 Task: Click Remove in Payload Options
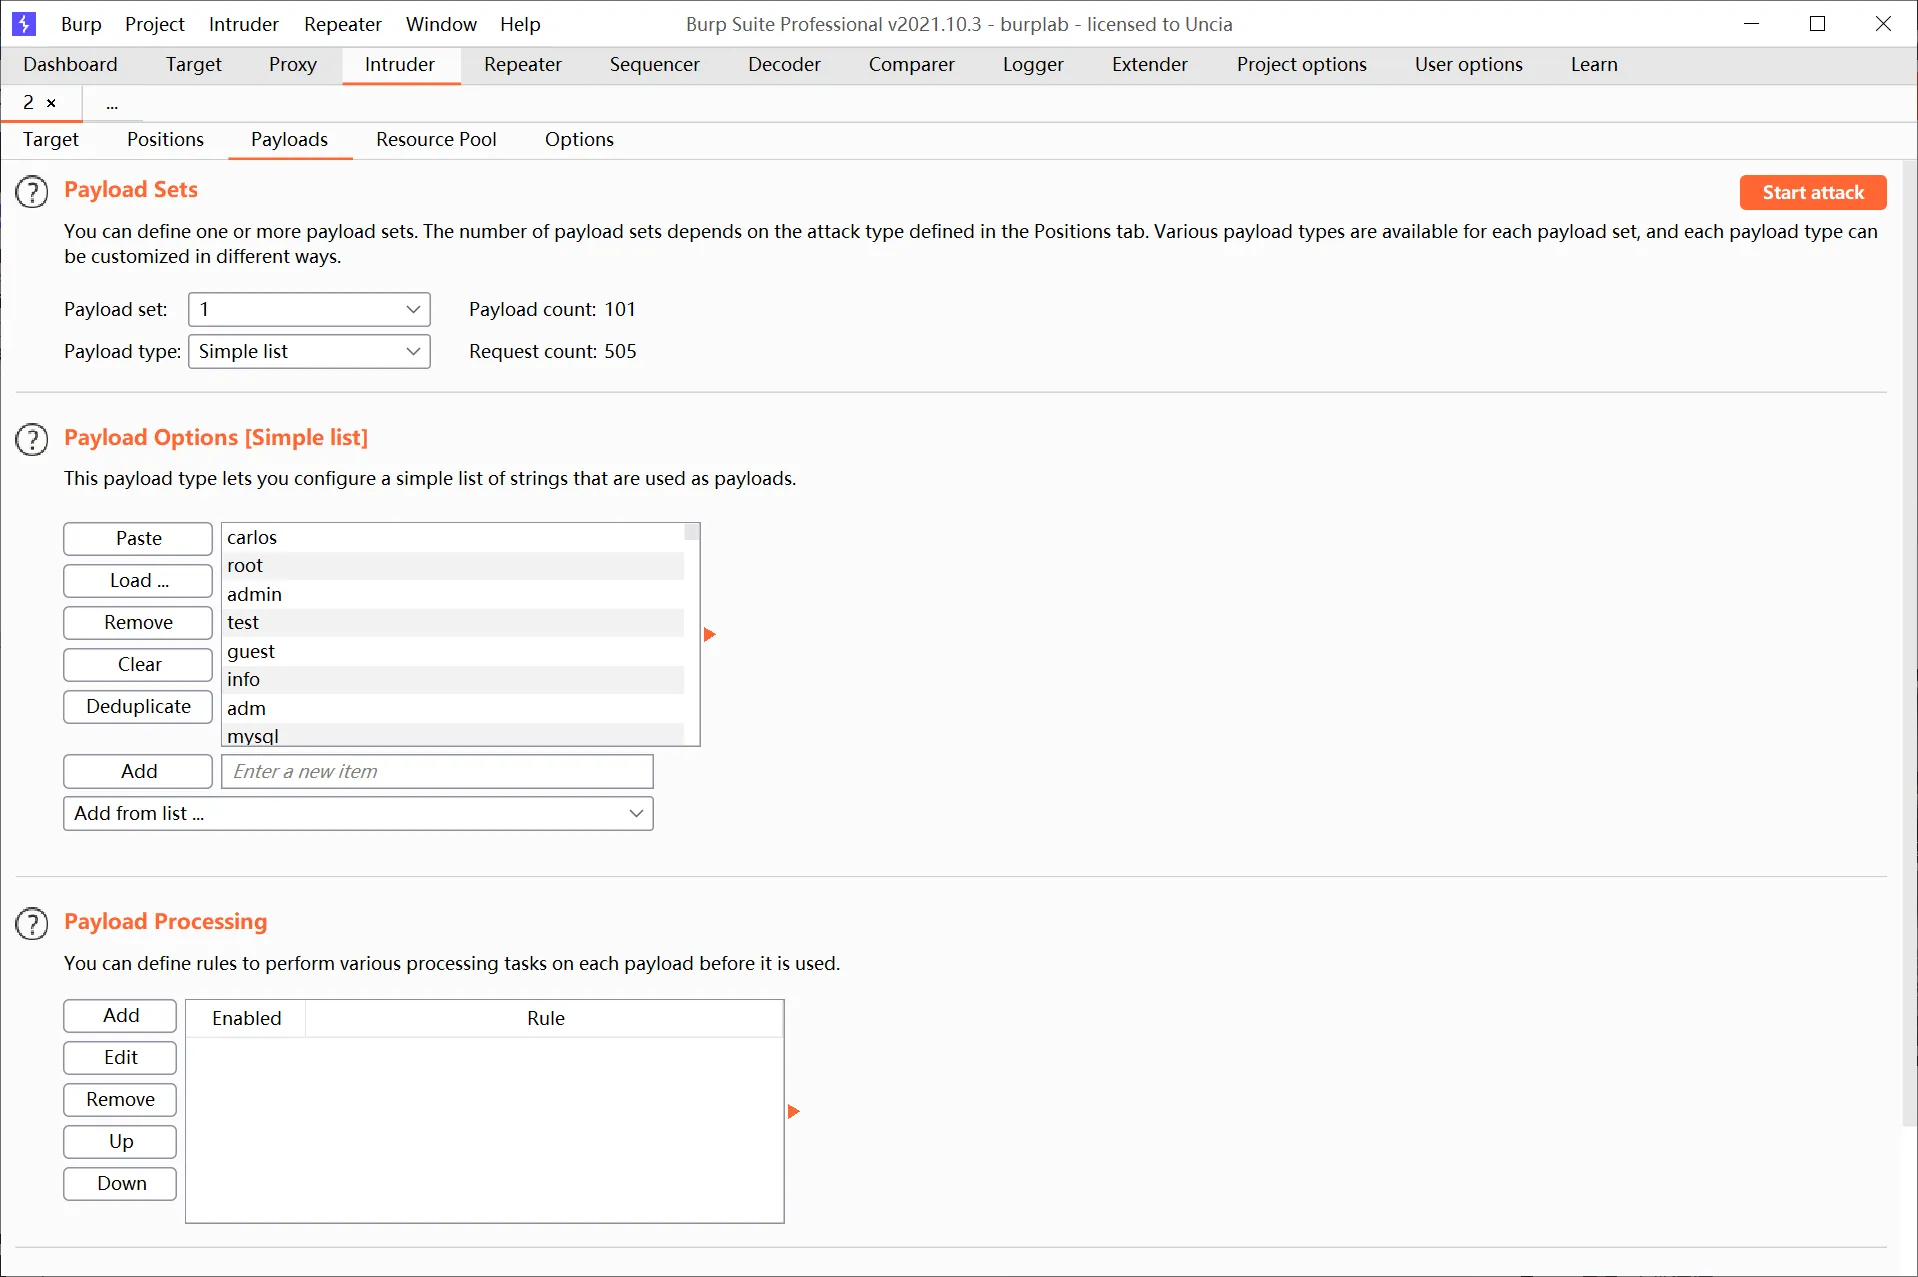pos(138,622)
